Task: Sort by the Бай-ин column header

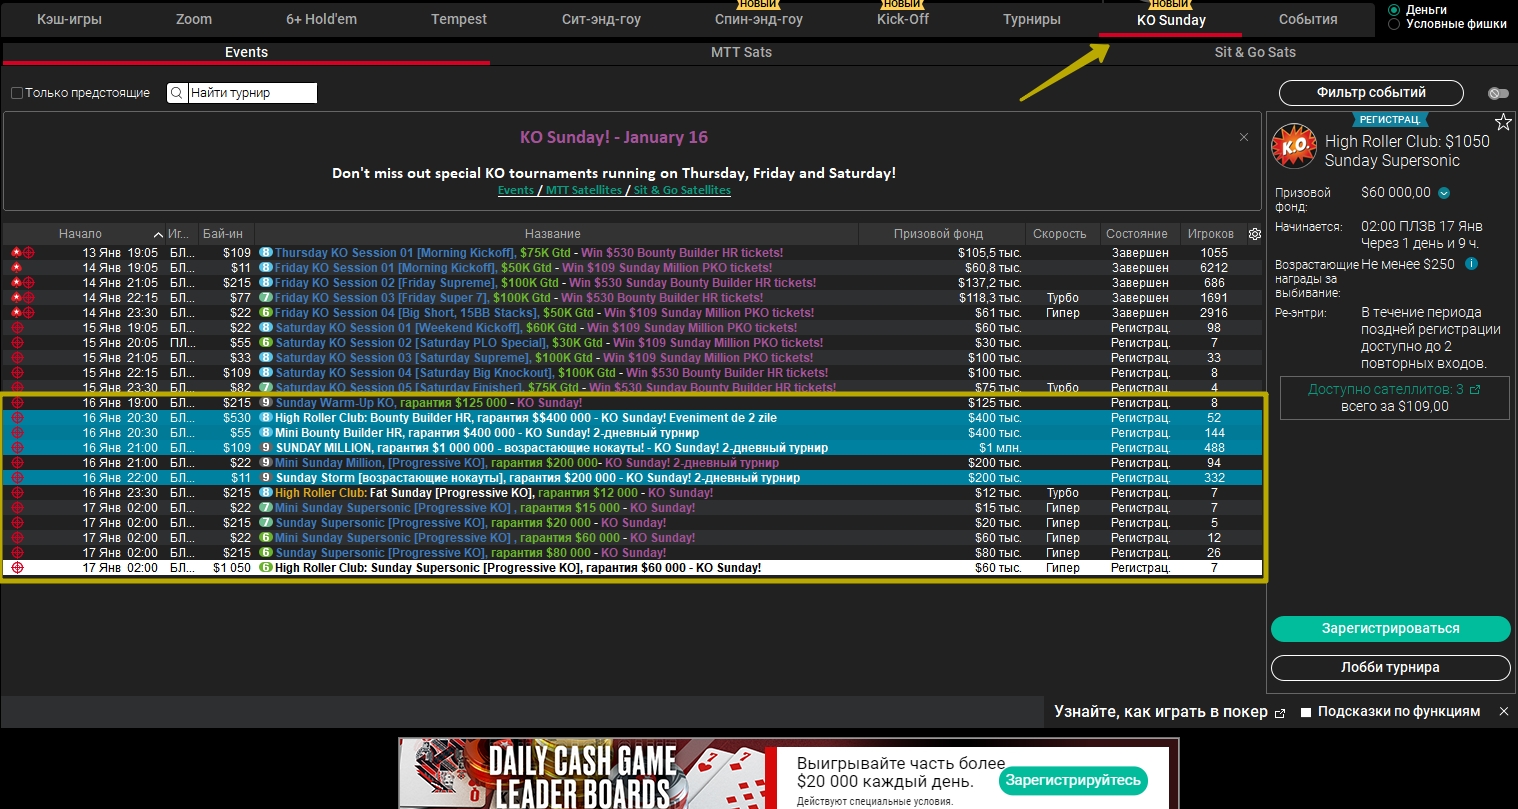Action: click(x=223, y=234)
